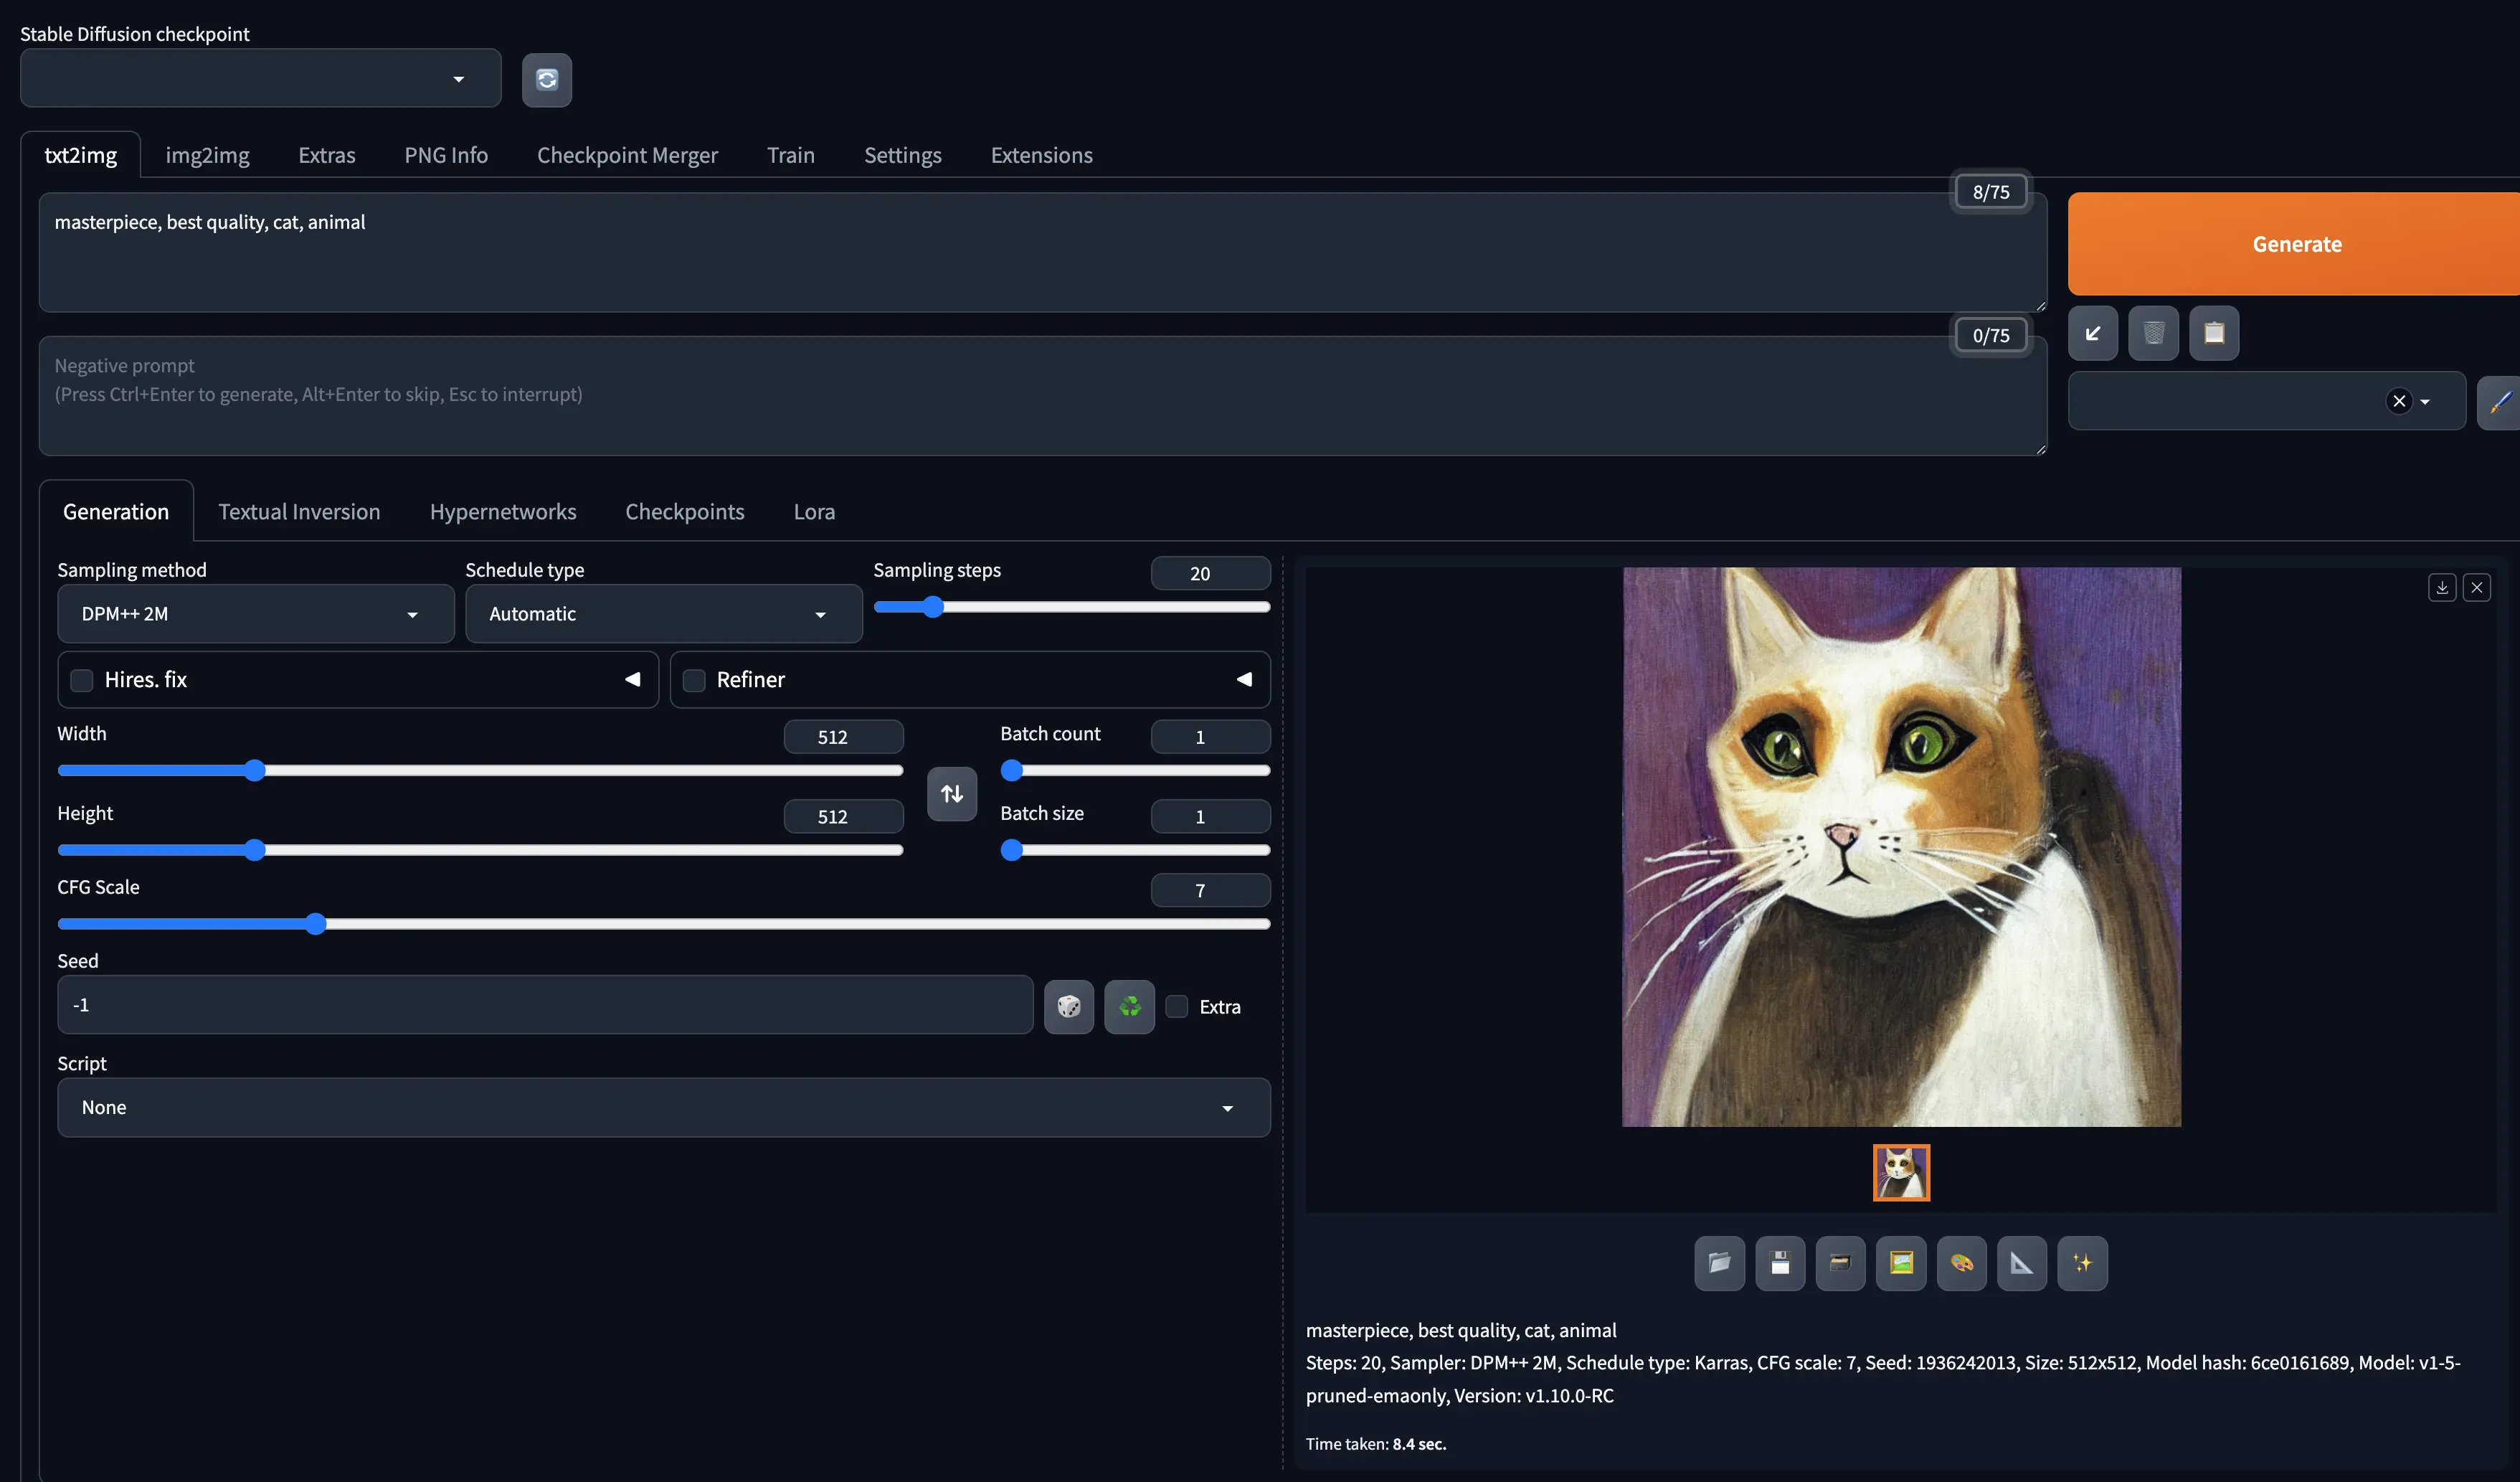
Task: Open the Extras tab
Action: 327,155
